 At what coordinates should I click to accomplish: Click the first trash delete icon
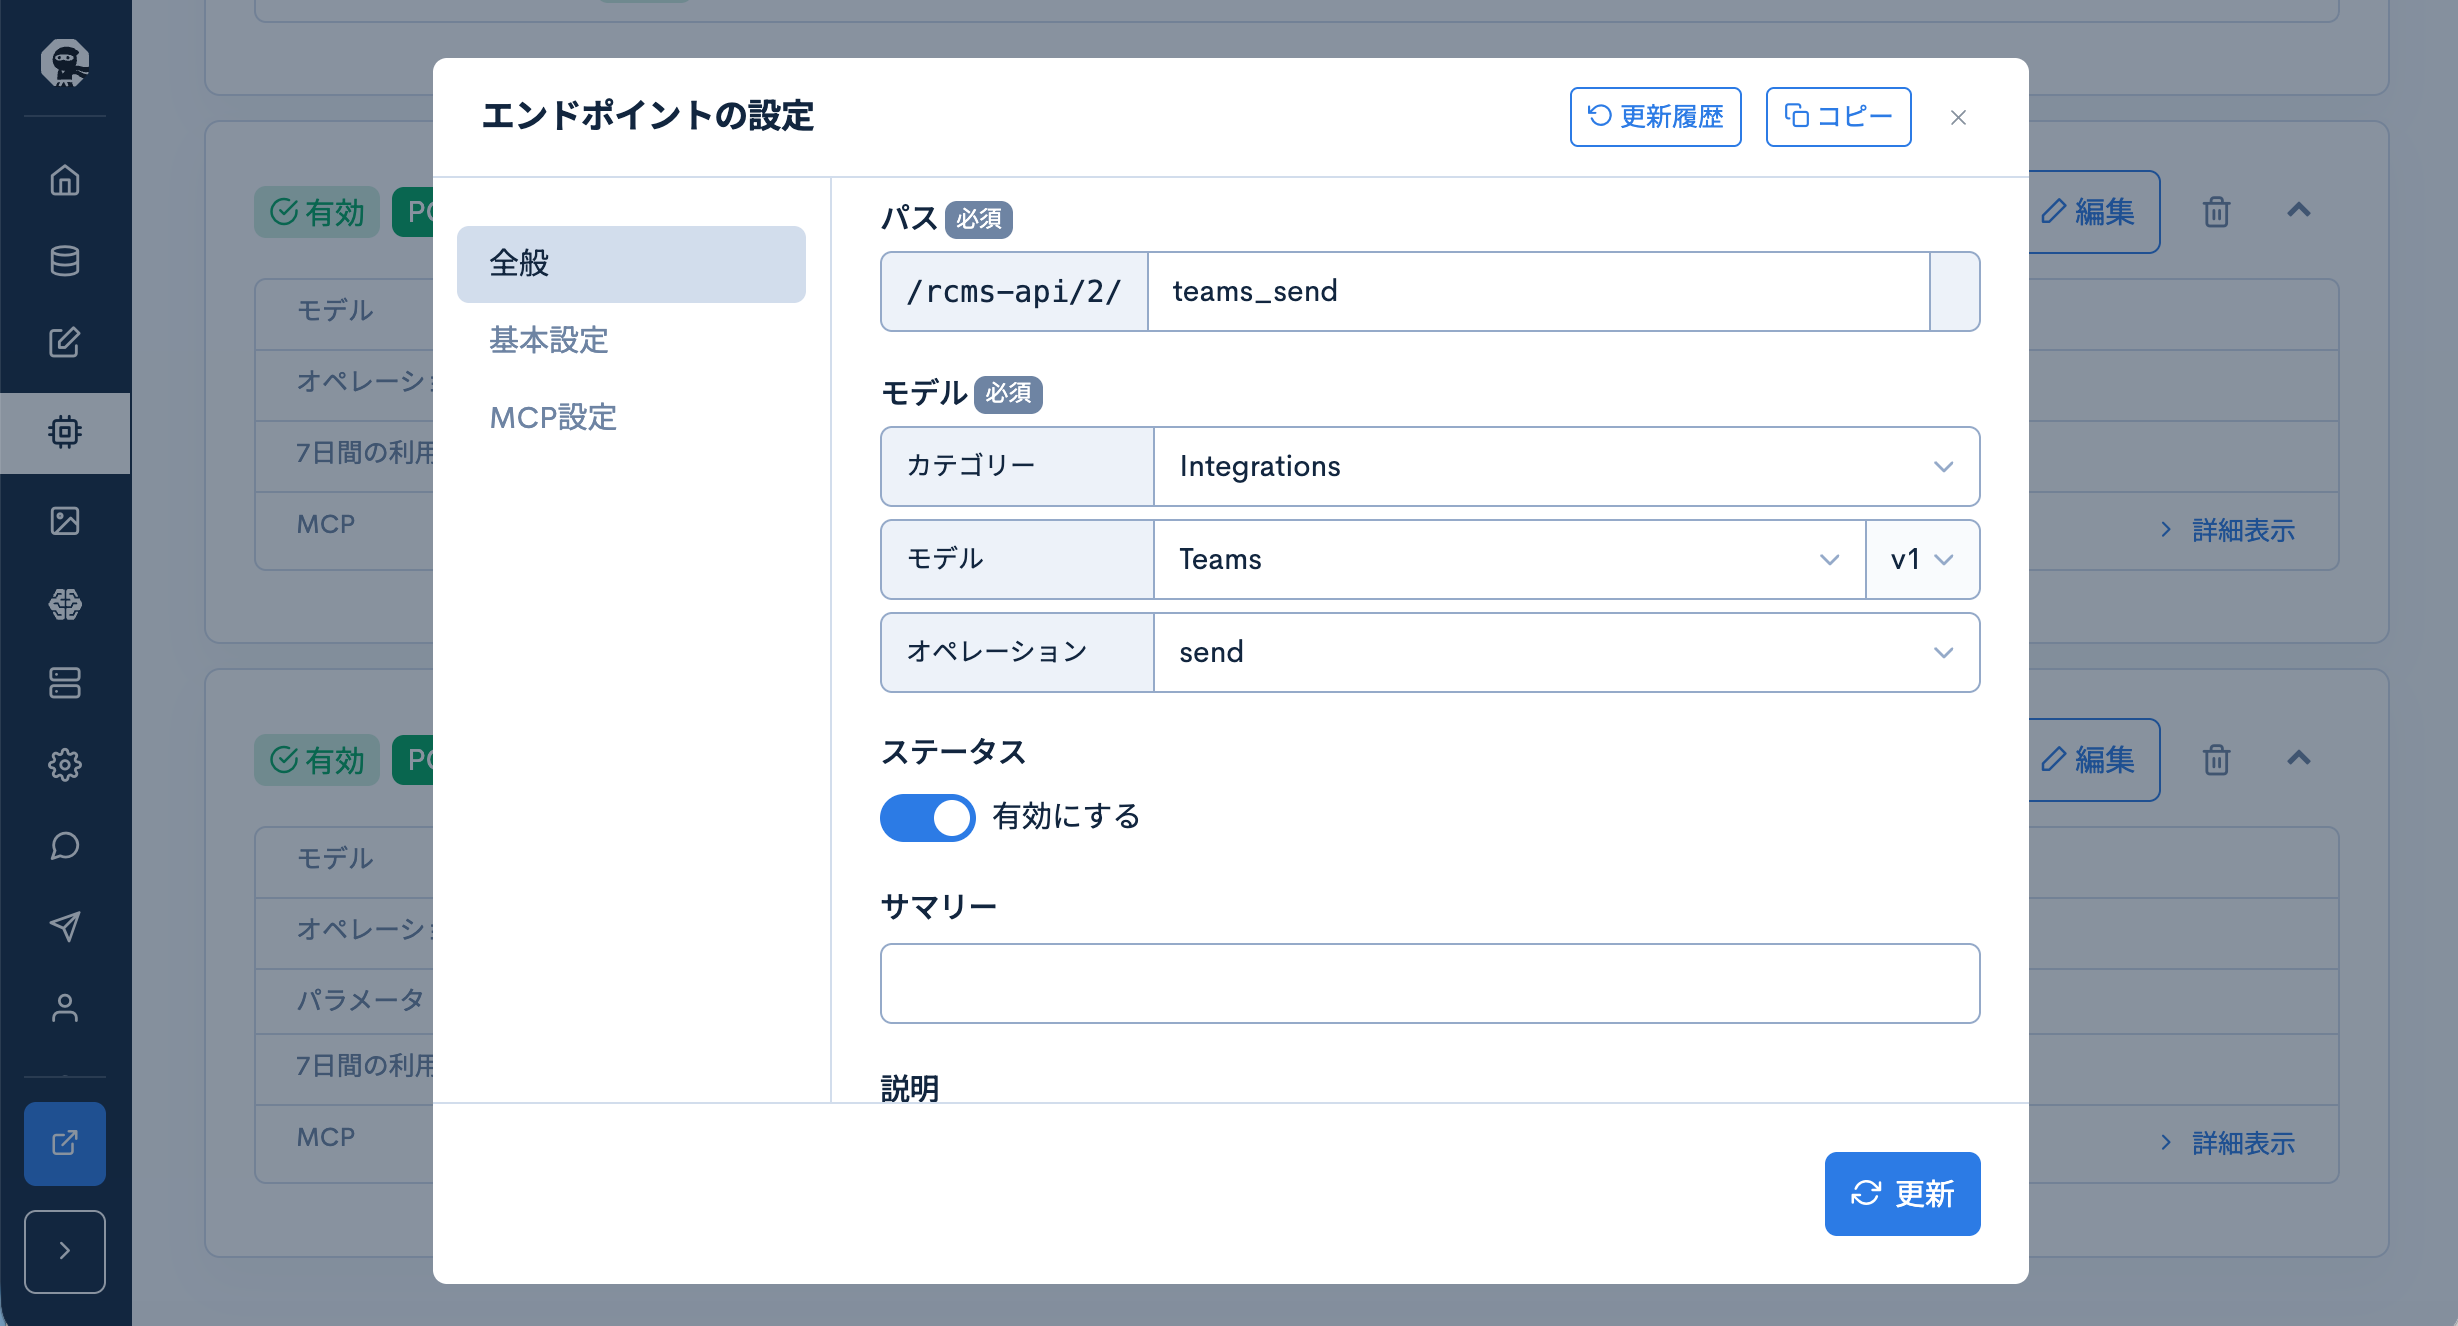2216,212
